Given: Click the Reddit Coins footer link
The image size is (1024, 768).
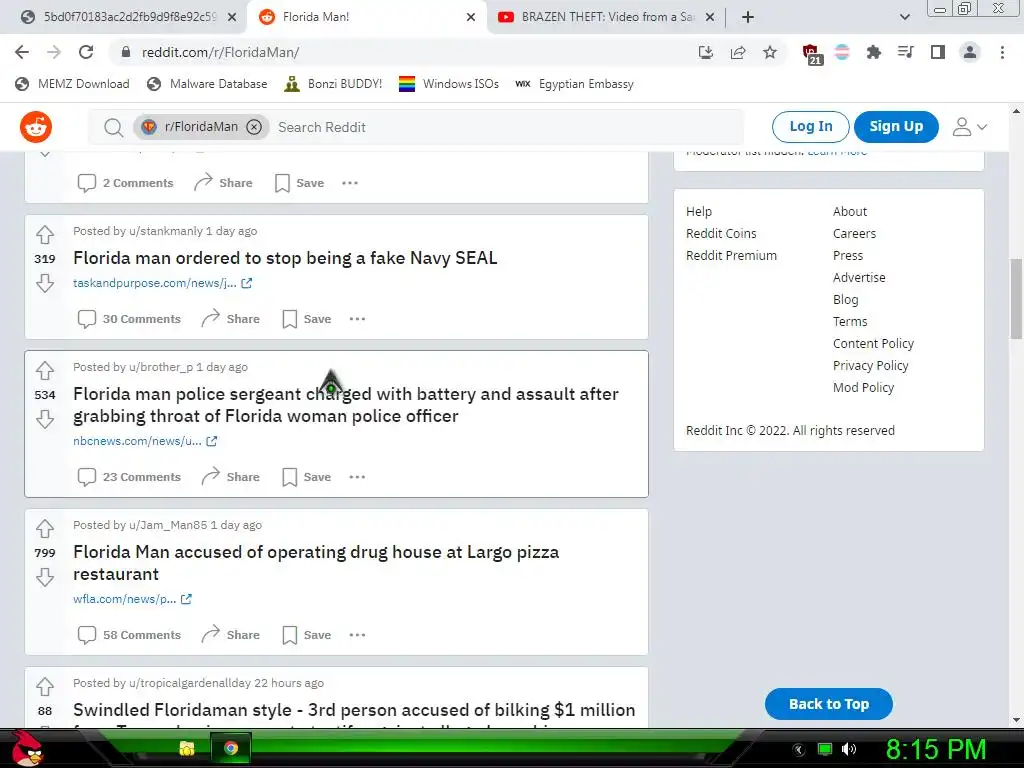Looking at the screenshot, I should (721, 234).
